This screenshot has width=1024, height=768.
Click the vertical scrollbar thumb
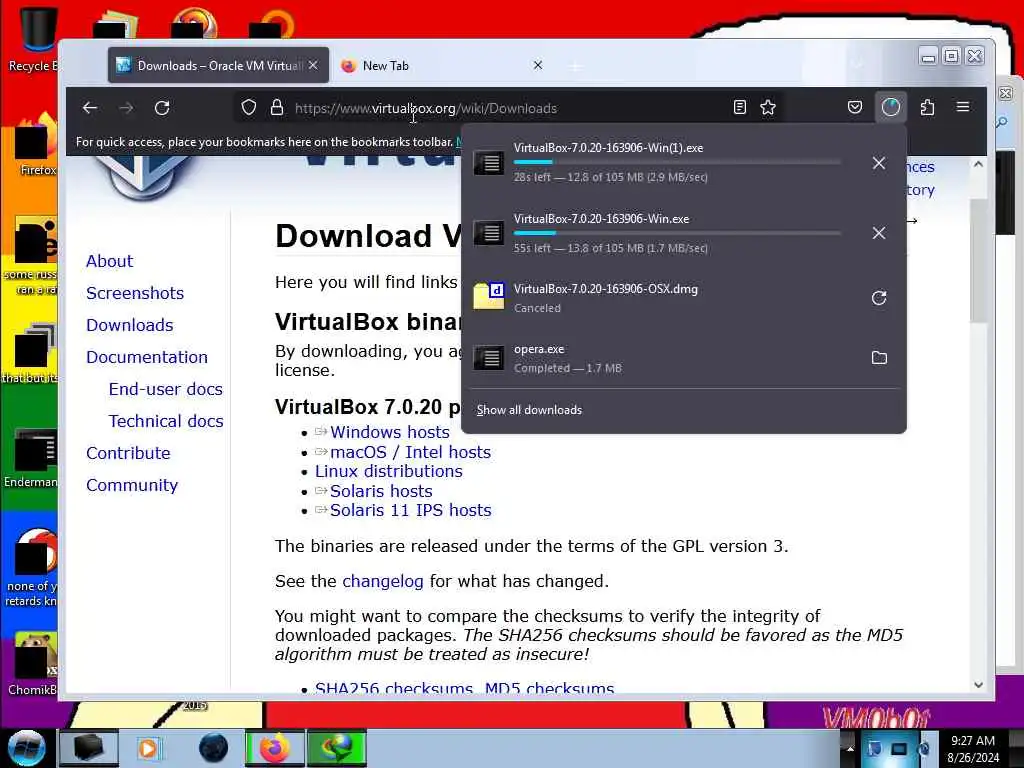click(978, 260)
